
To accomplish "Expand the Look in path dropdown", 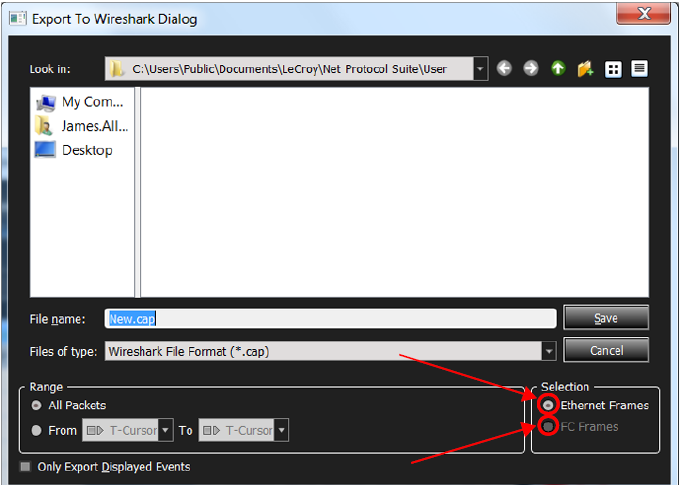I will point(480,68).
